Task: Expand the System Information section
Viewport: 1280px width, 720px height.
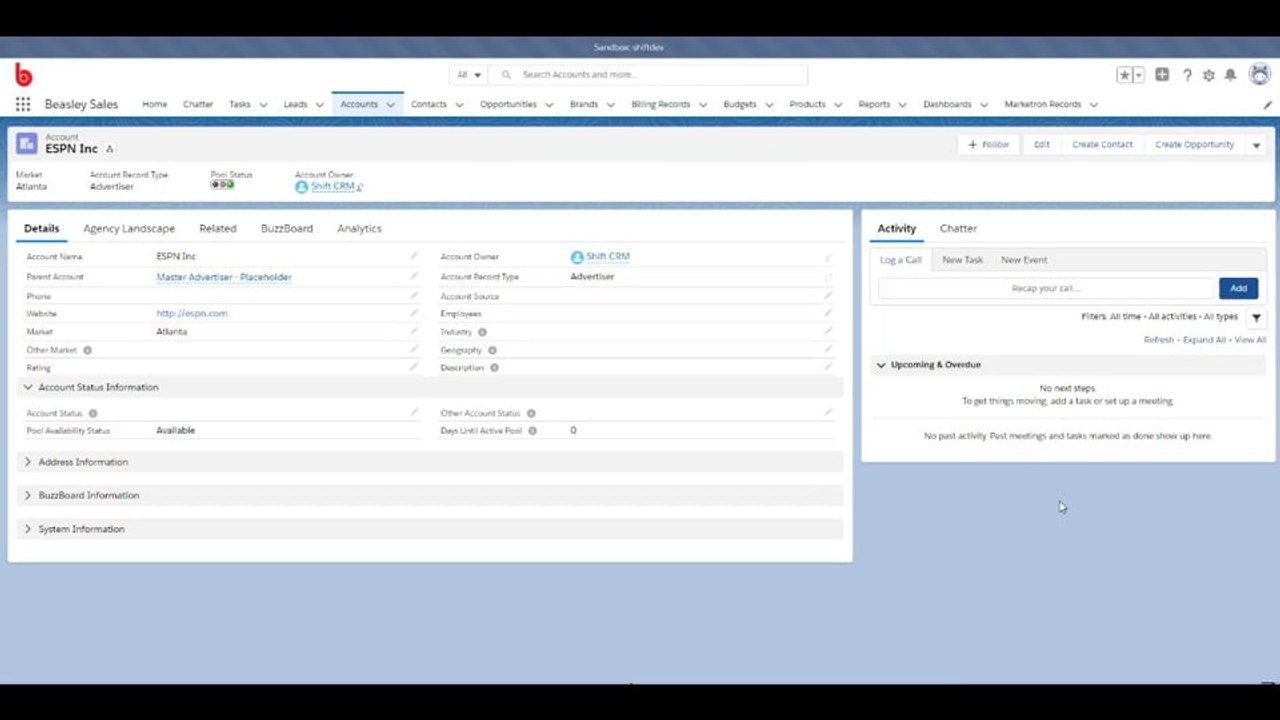Action: coord(28,529)
